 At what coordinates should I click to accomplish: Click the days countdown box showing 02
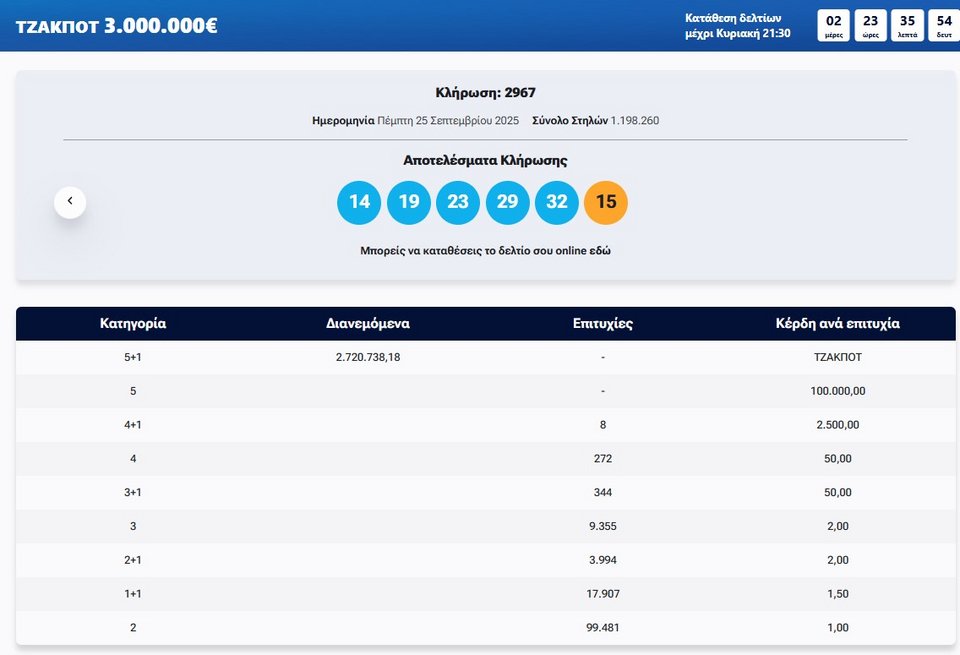834,25
